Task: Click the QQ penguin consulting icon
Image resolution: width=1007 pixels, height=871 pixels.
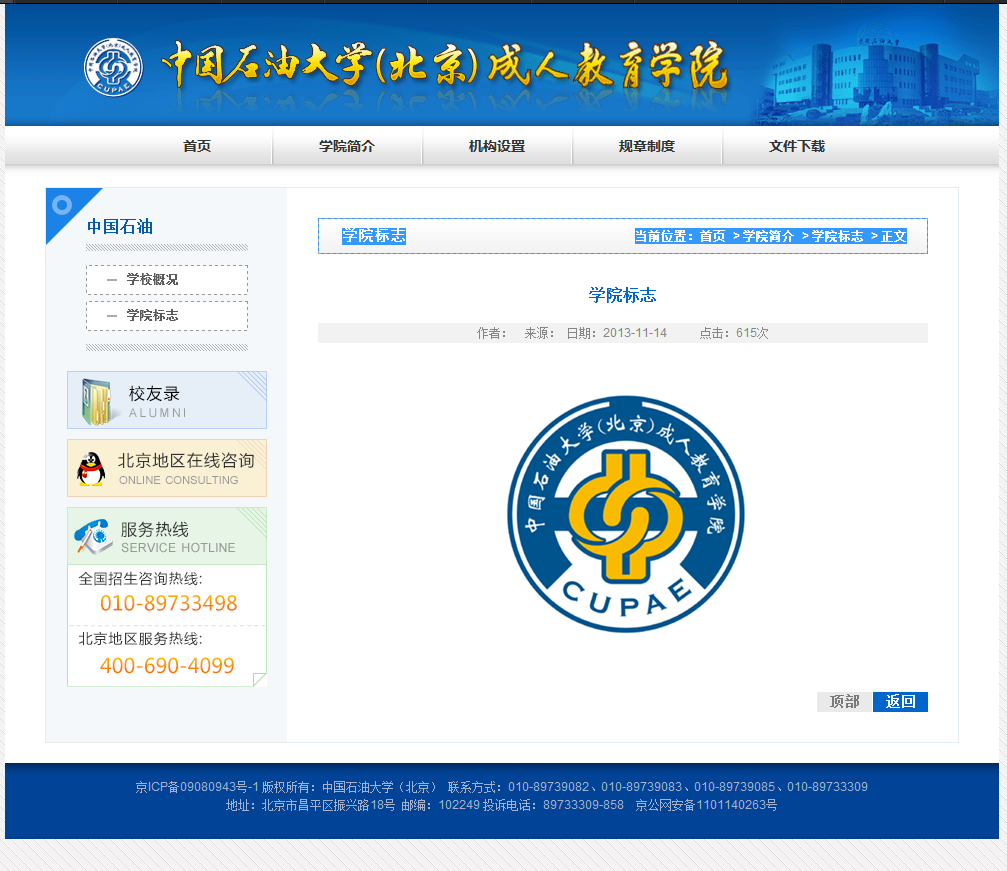Action: click(91, 469)
